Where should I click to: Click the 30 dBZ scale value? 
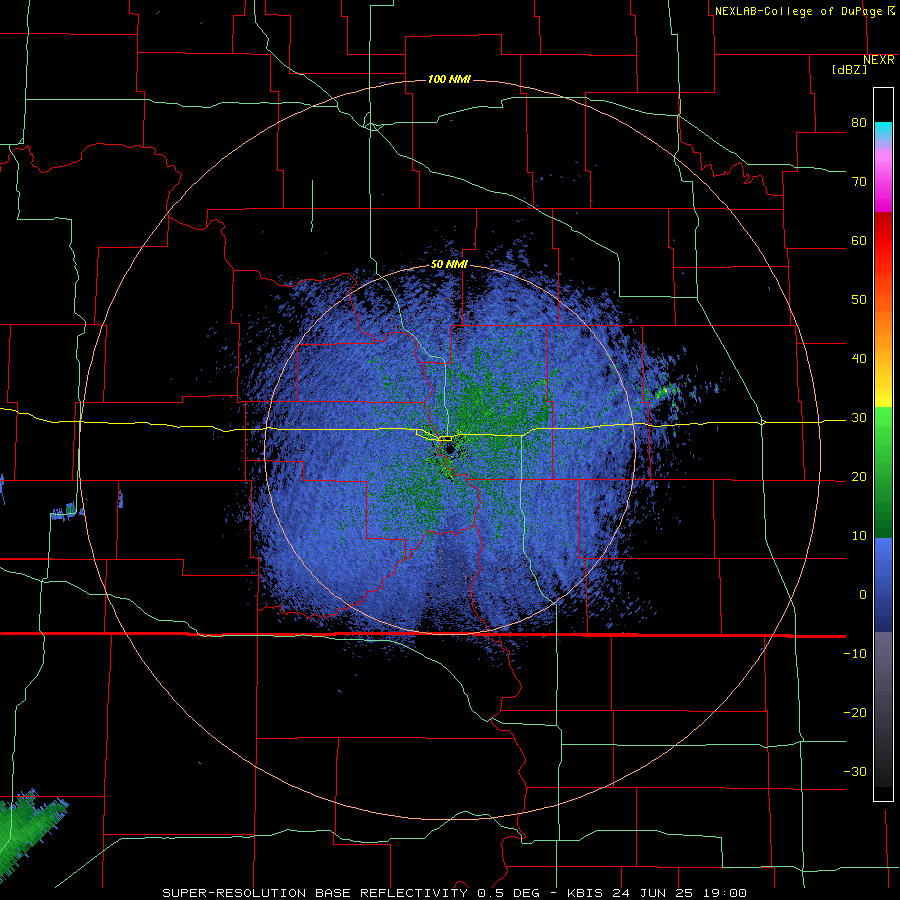(x=859, y=418)
